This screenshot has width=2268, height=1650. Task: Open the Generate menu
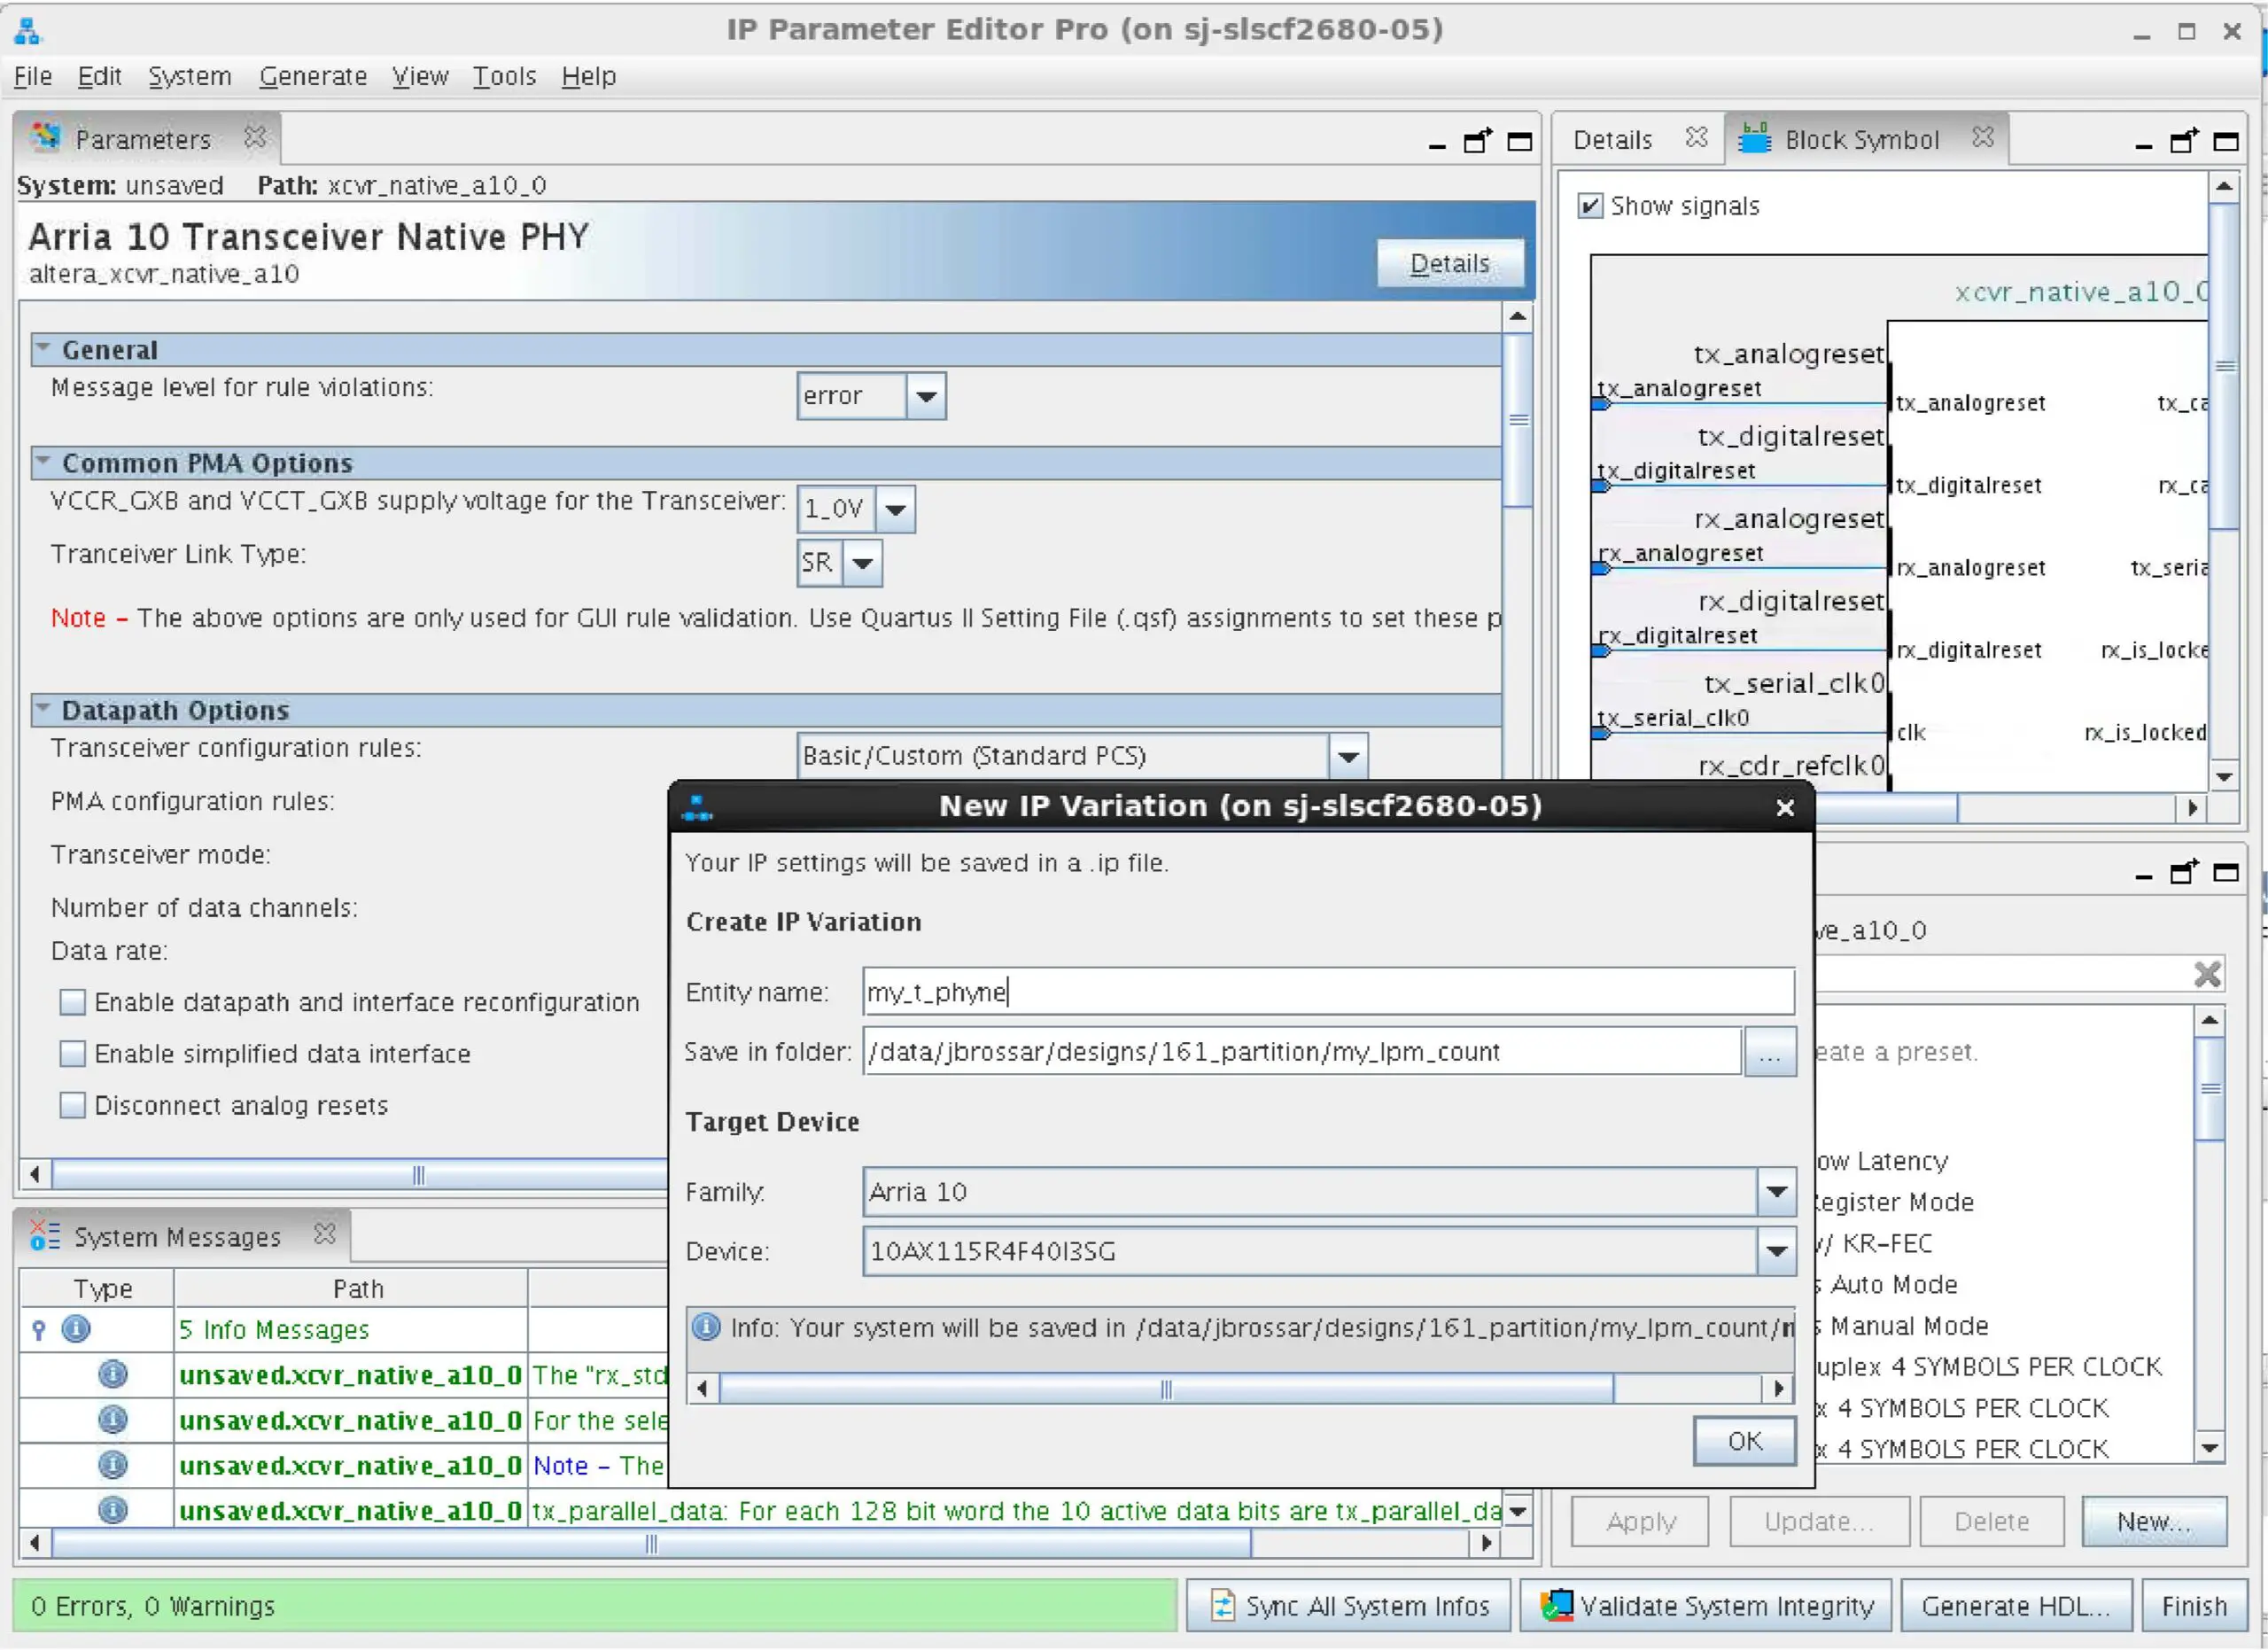(x=313, y=76)
